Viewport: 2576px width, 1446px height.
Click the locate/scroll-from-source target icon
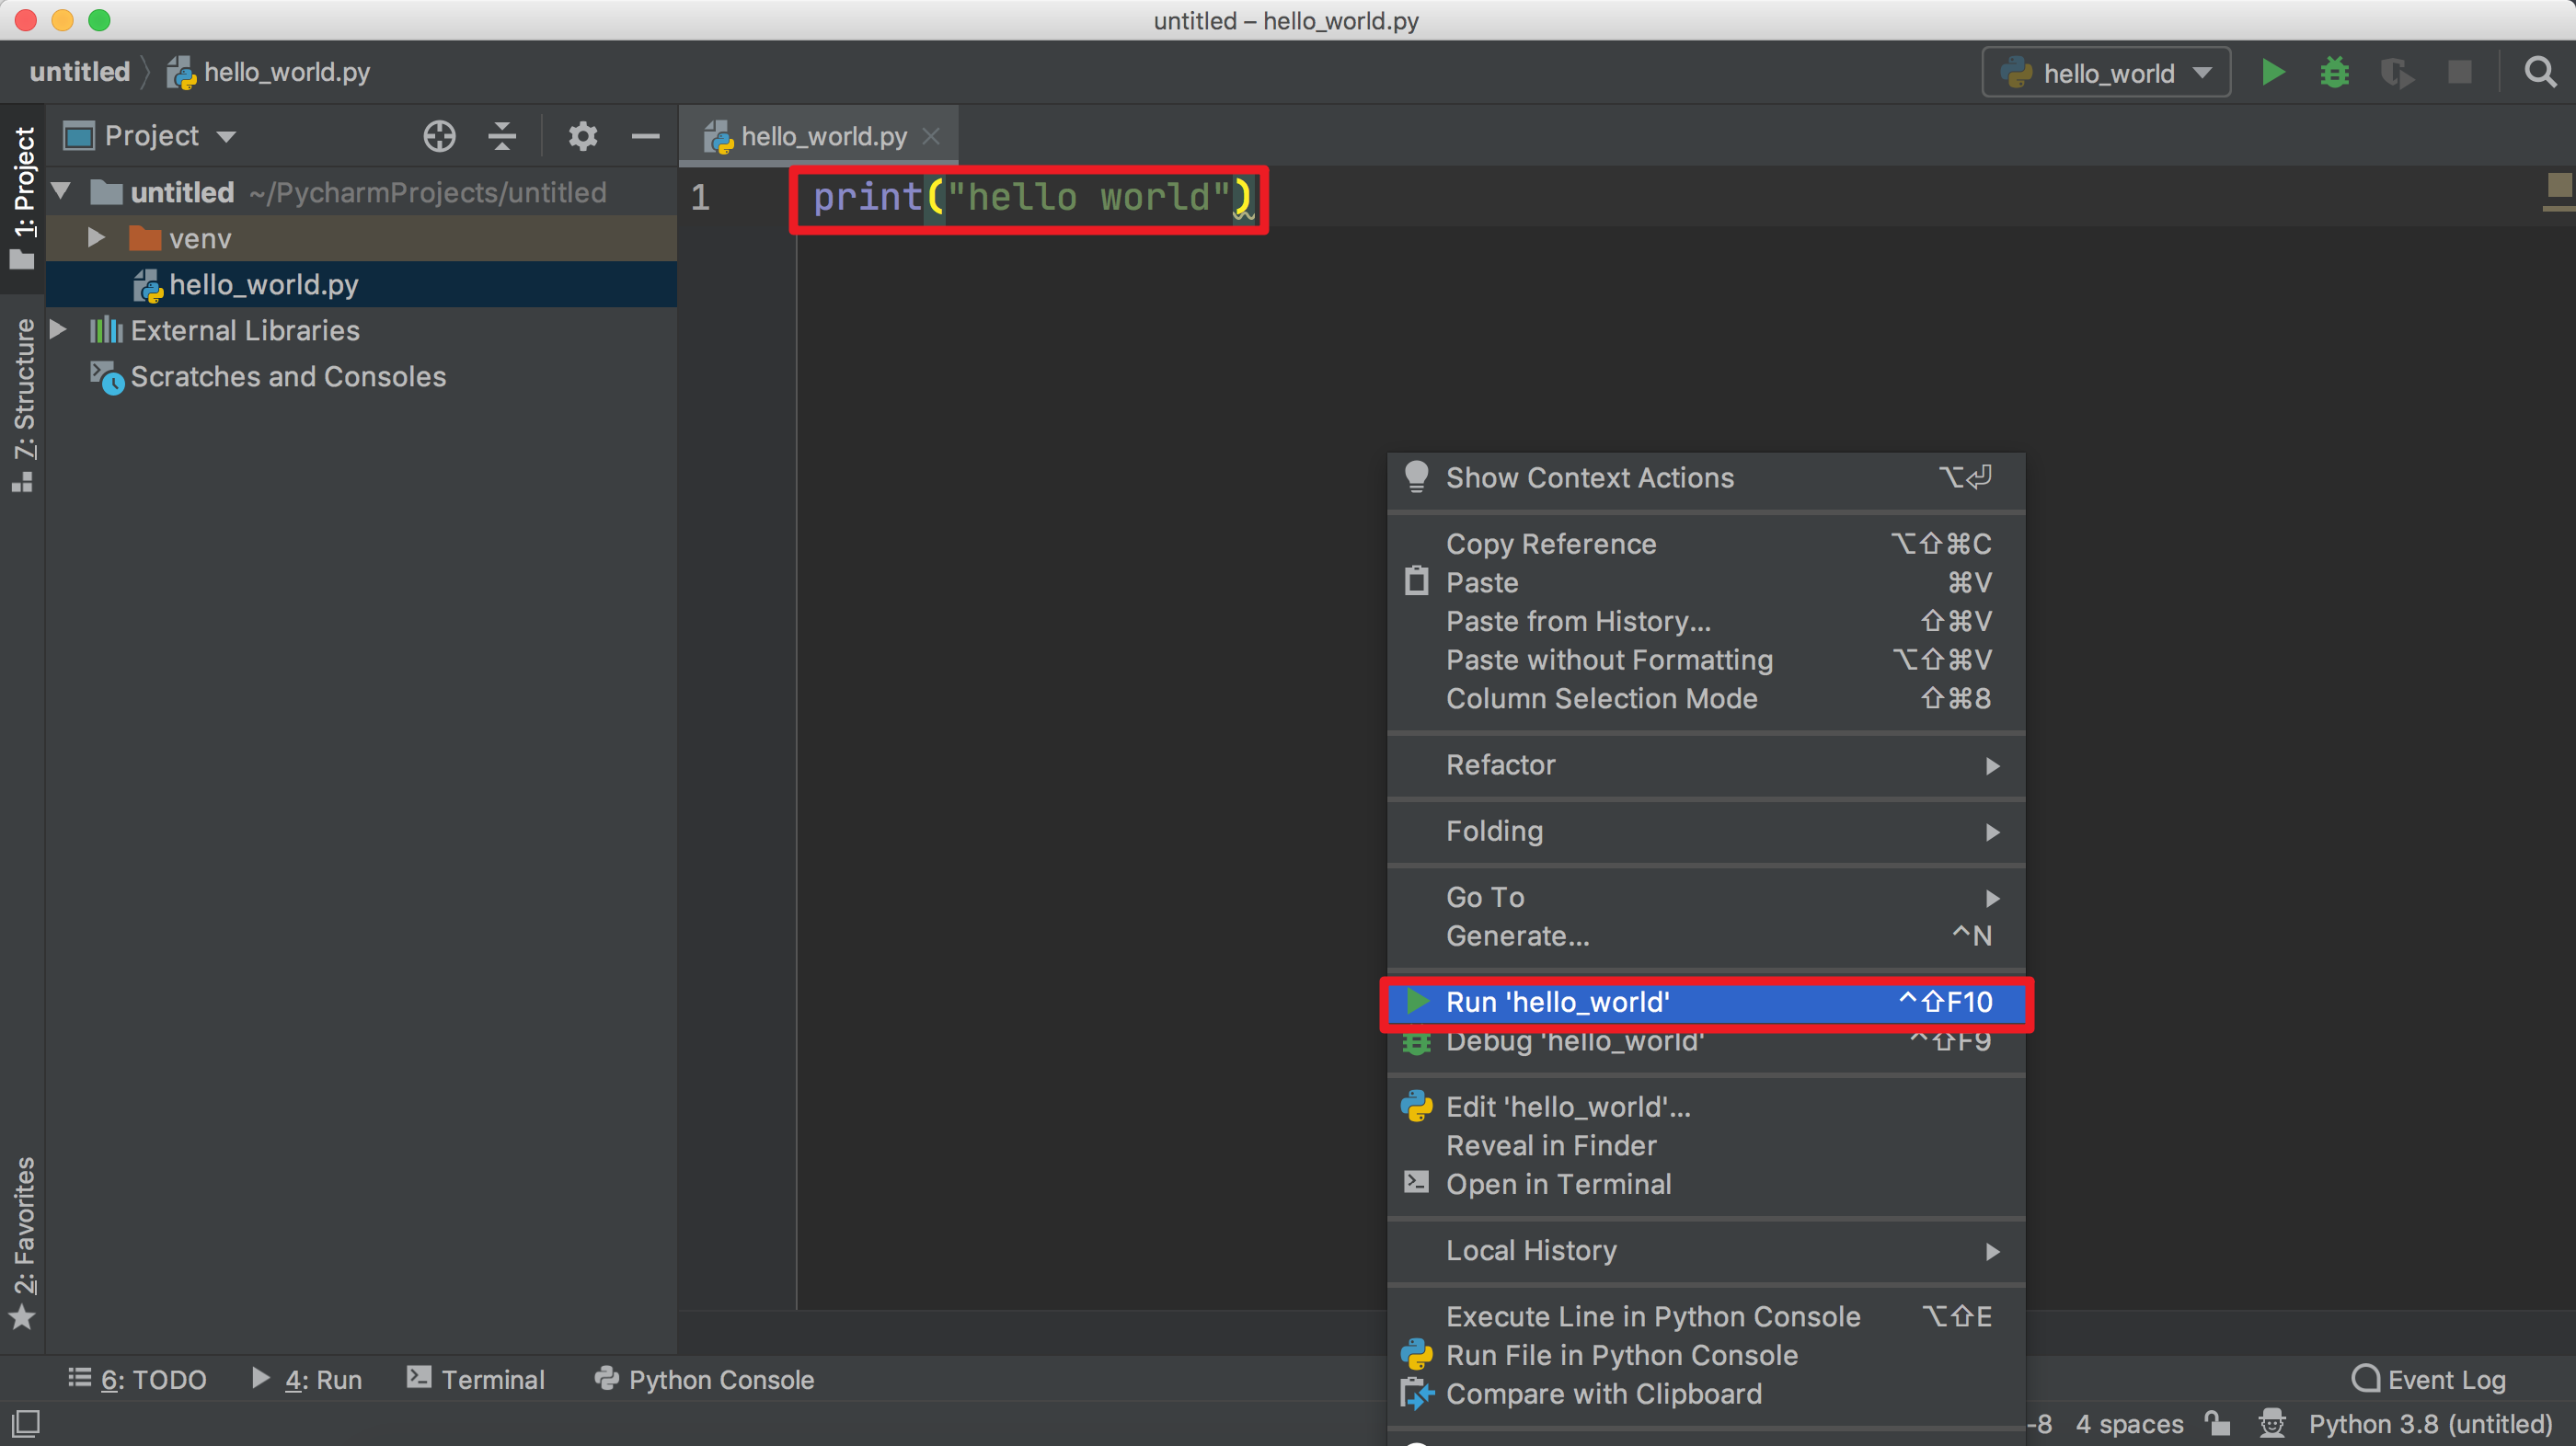439,136
